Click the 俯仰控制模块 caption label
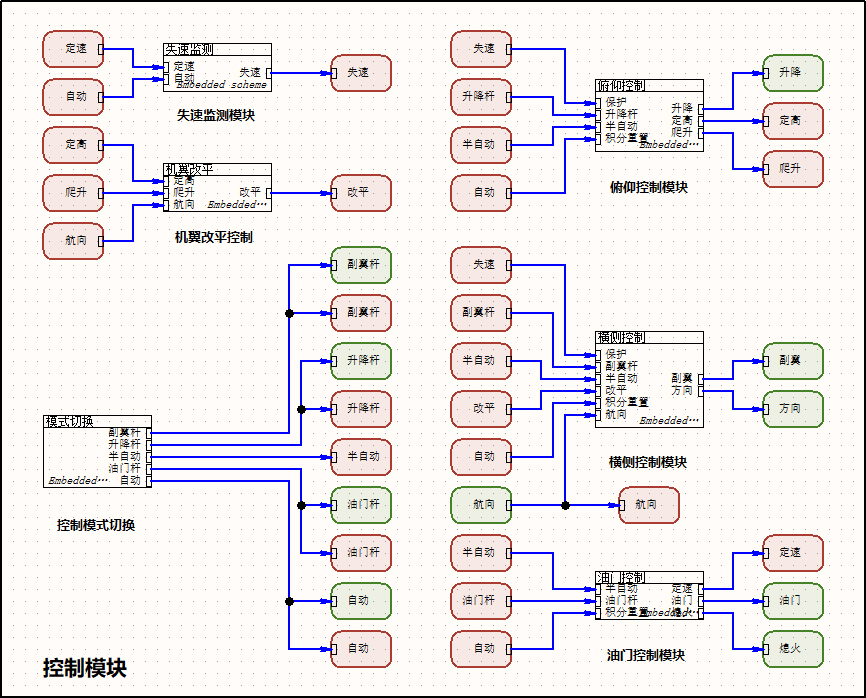The height and width of the screenshot is (698, 866). [x=648, y=187]
